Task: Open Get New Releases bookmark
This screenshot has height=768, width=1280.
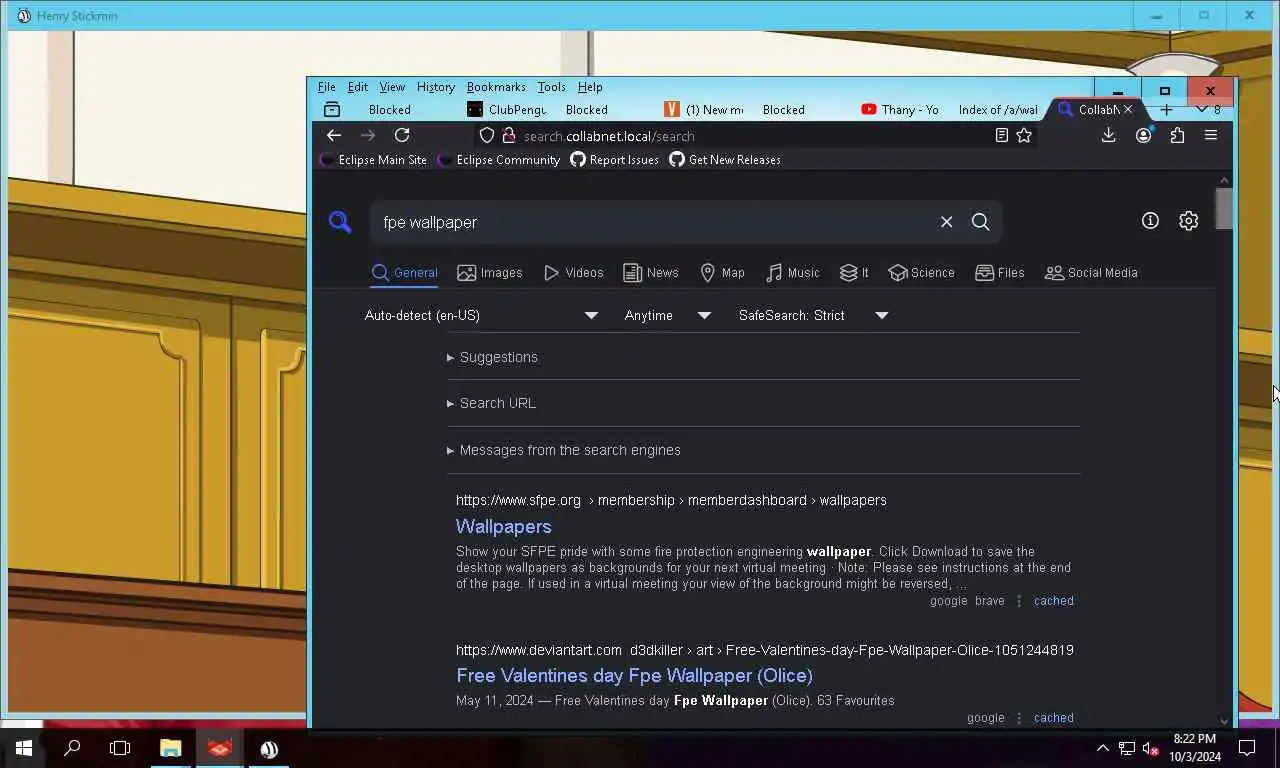Action: [725, 160]
